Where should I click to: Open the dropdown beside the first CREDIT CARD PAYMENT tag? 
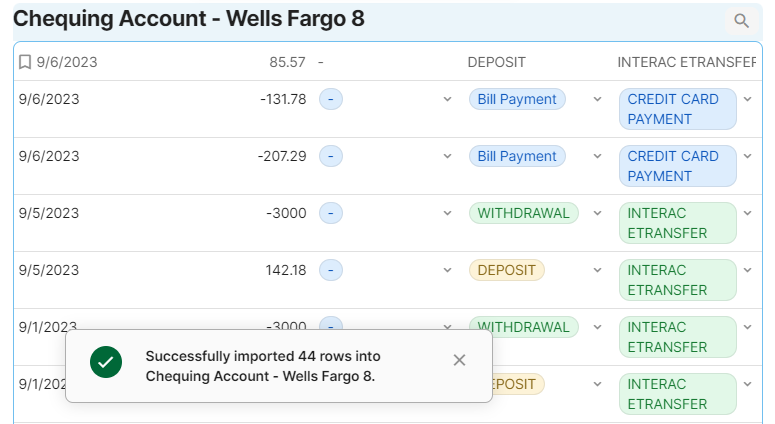(747, 100)
